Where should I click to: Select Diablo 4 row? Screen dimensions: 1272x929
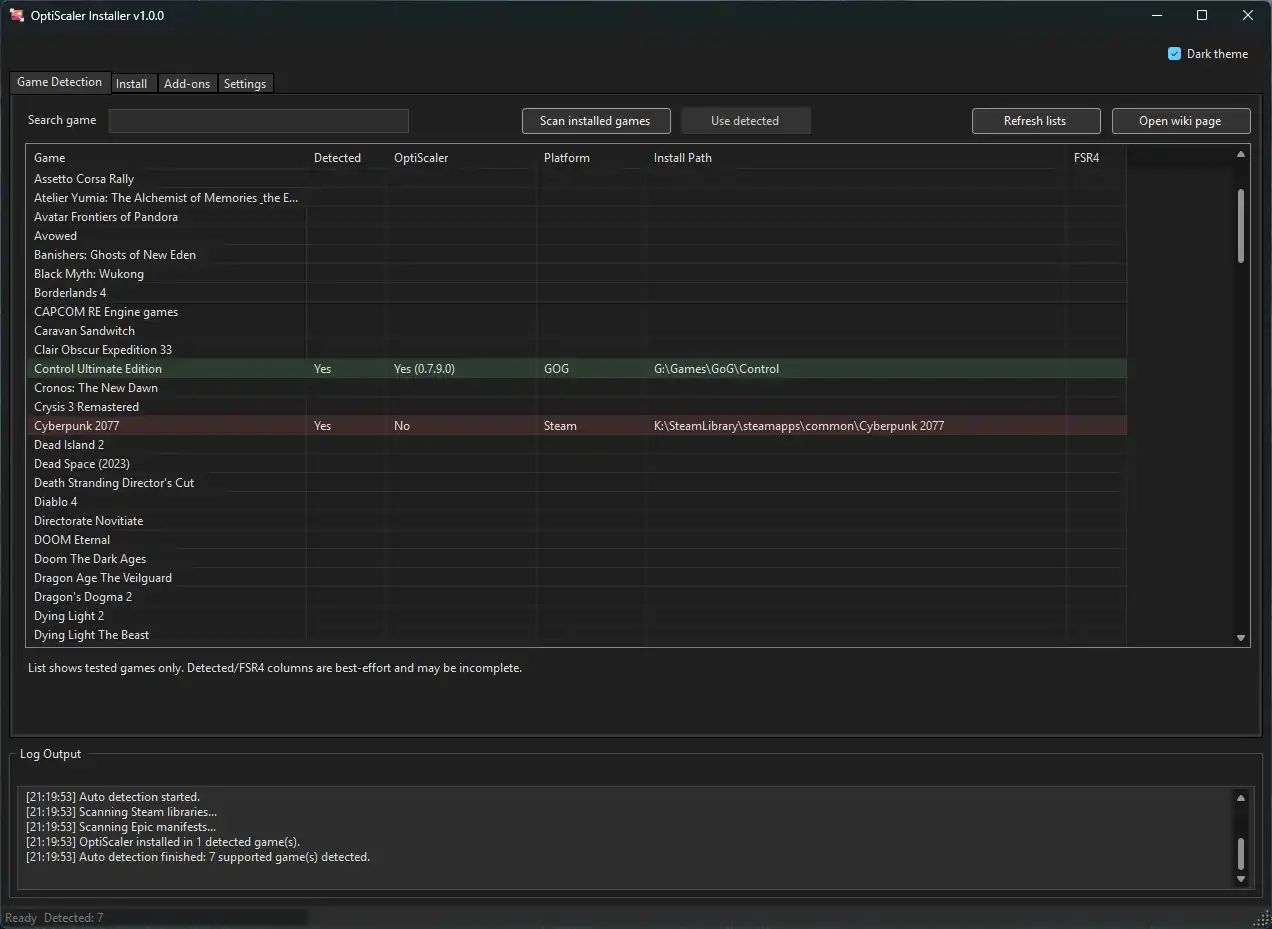[576, 502]
